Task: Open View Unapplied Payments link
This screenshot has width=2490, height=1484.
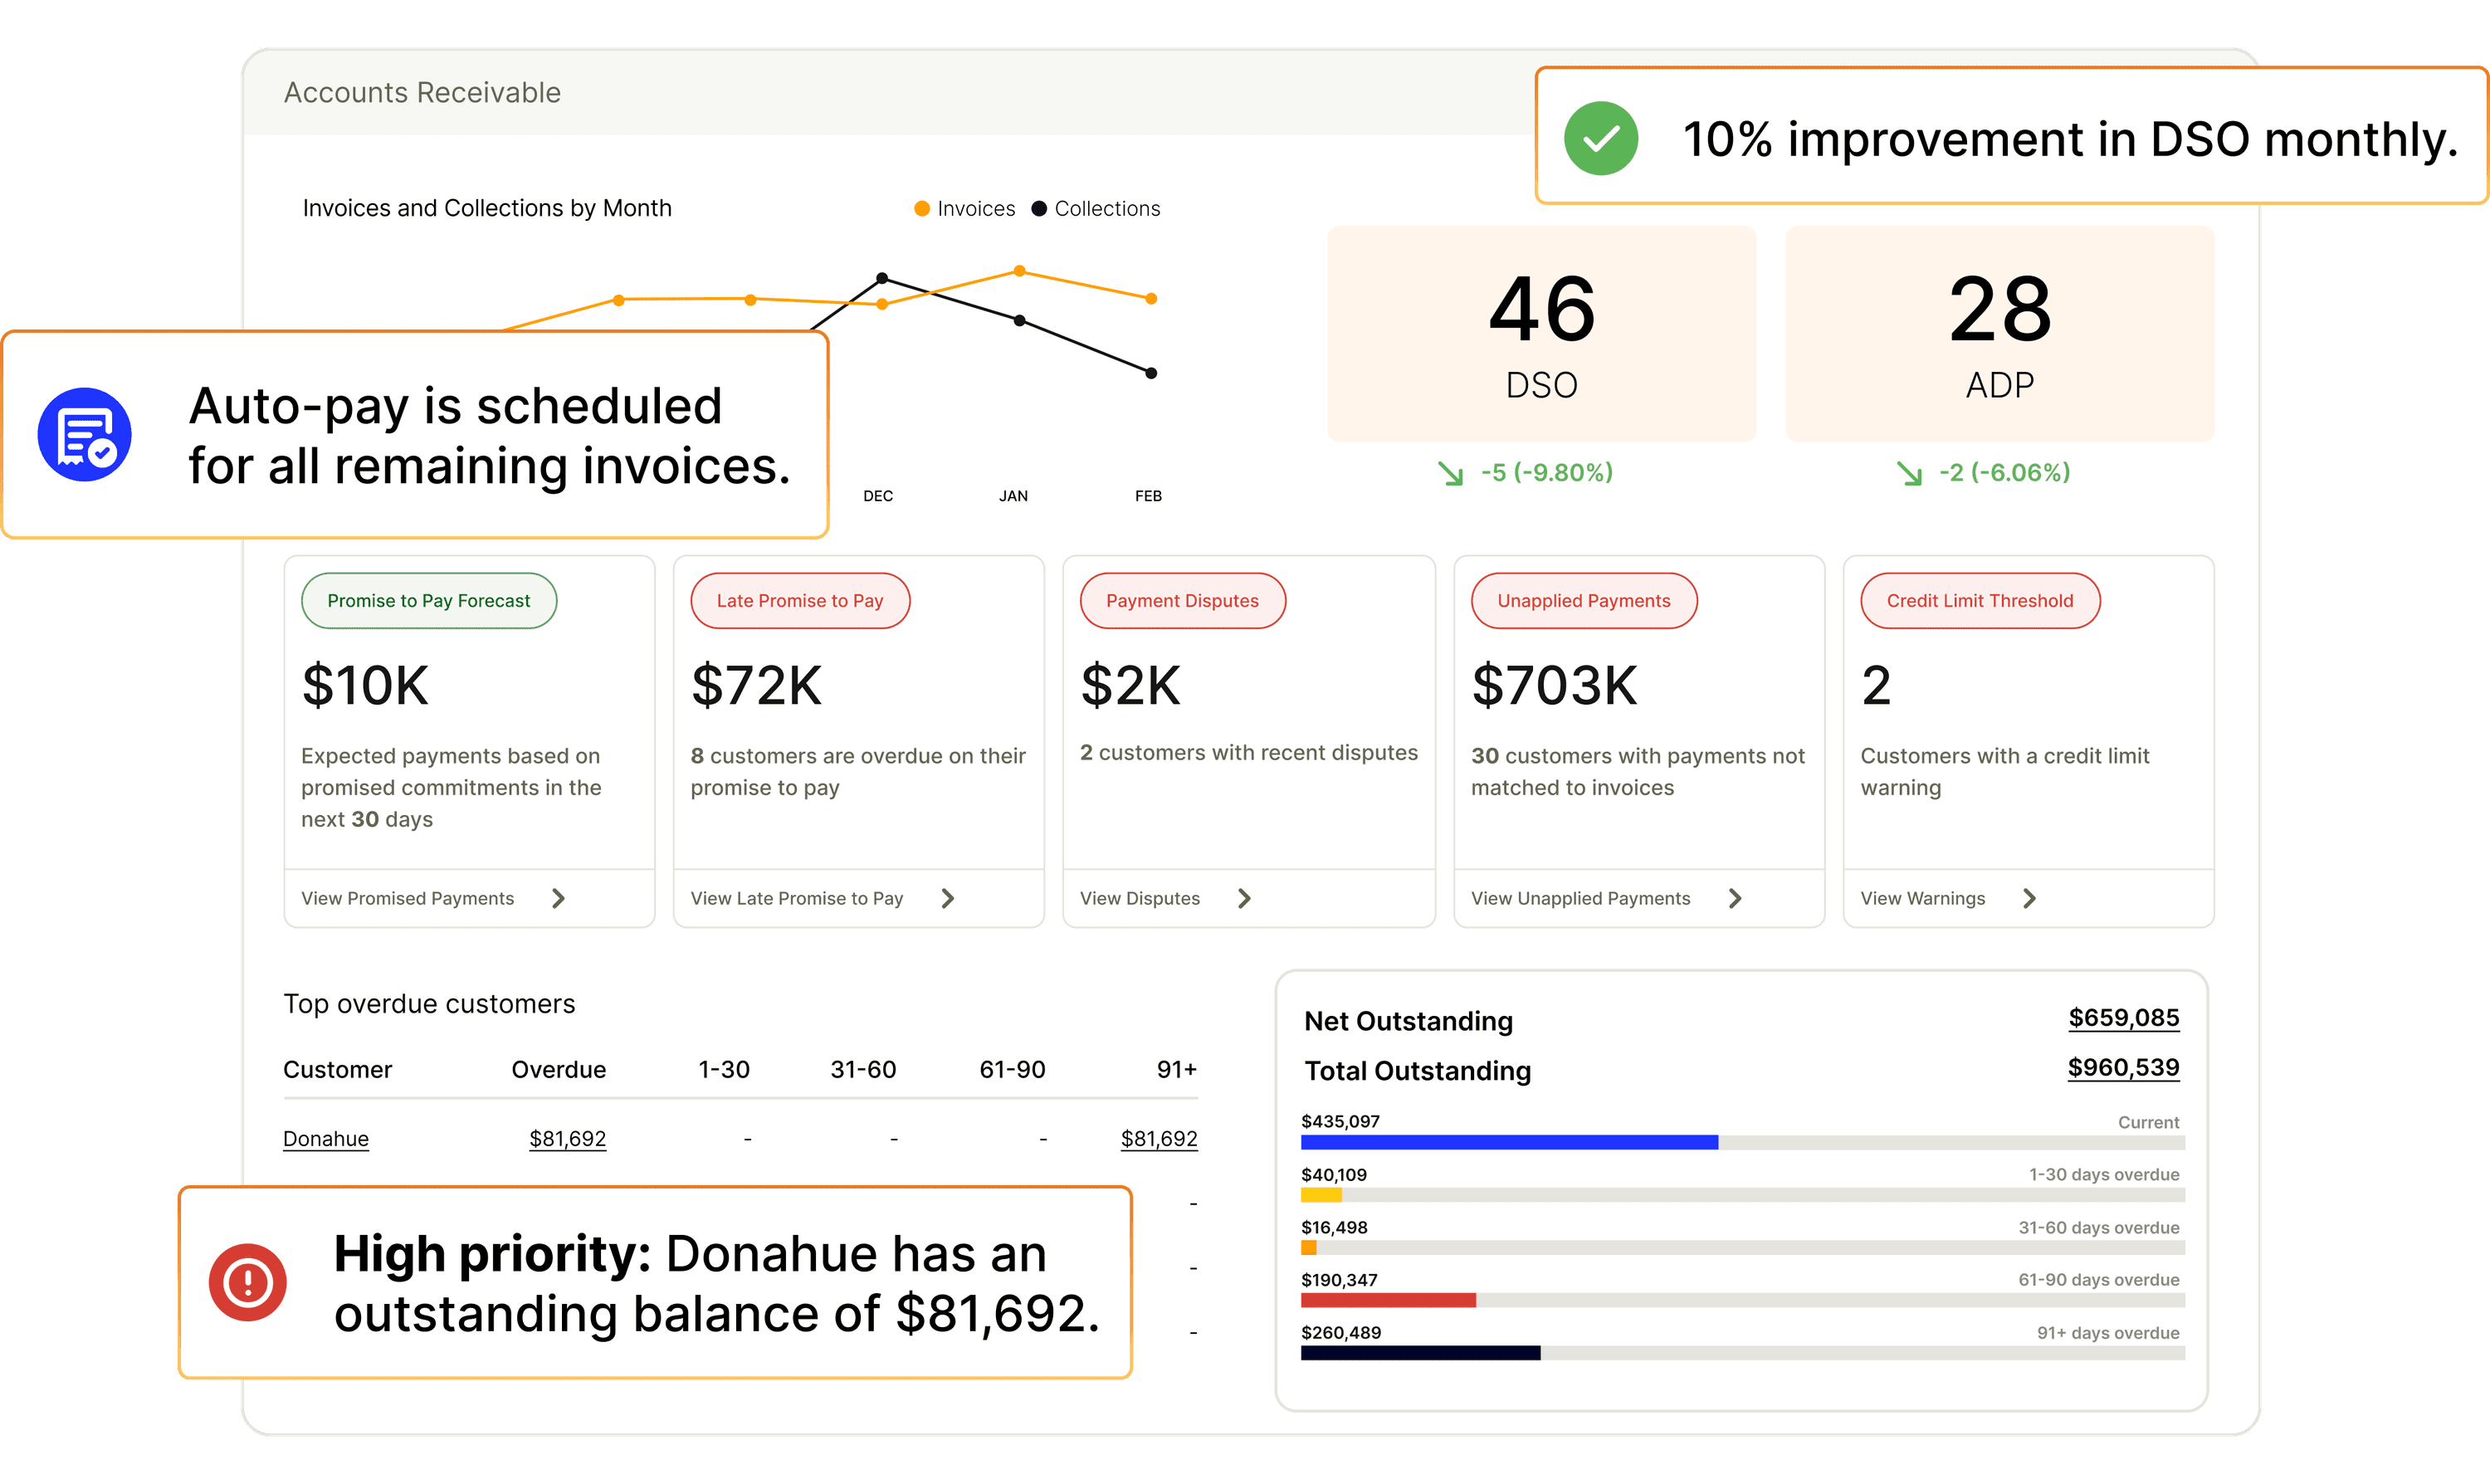Action: 1581,898
